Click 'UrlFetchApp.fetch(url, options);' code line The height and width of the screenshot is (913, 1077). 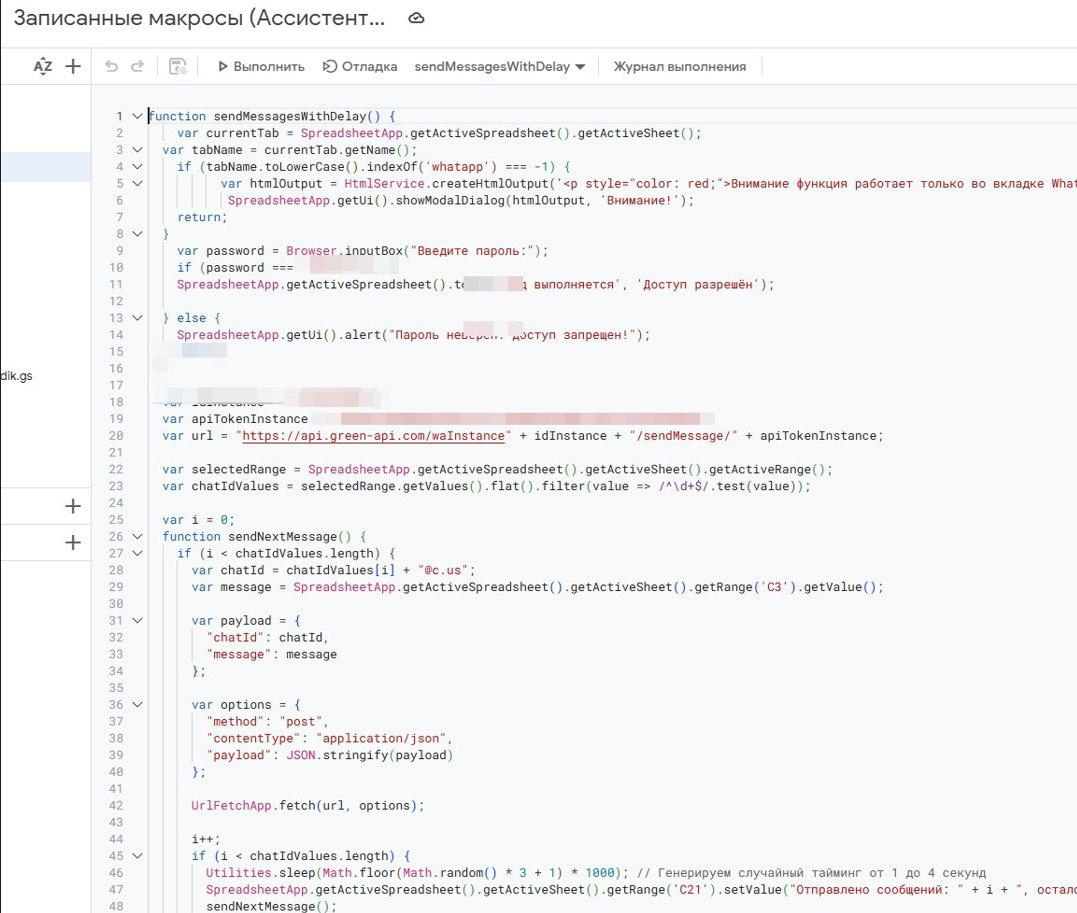(x=308, y=806)
